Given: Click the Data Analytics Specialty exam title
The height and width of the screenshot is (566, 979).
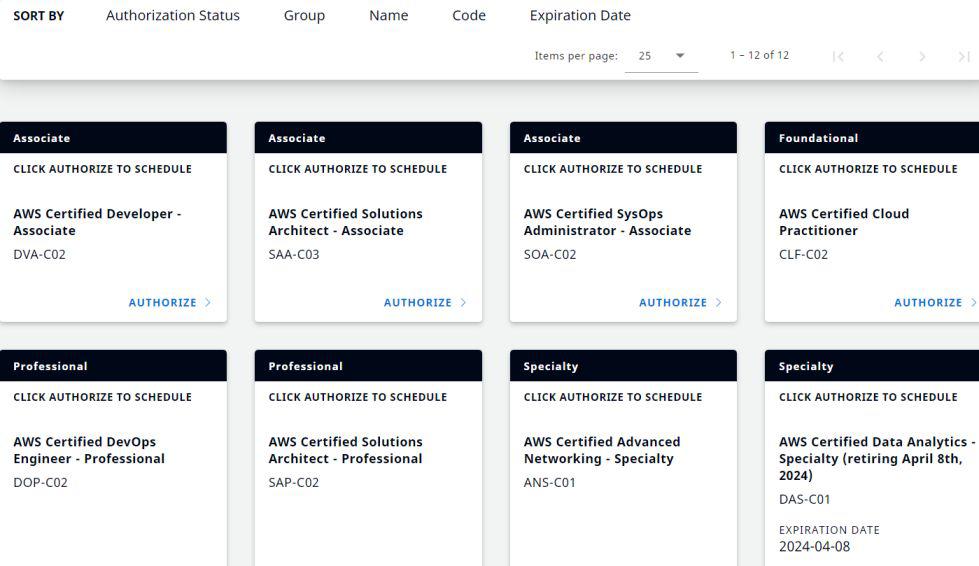Looking at the screenshot, I should coord(876,458).
